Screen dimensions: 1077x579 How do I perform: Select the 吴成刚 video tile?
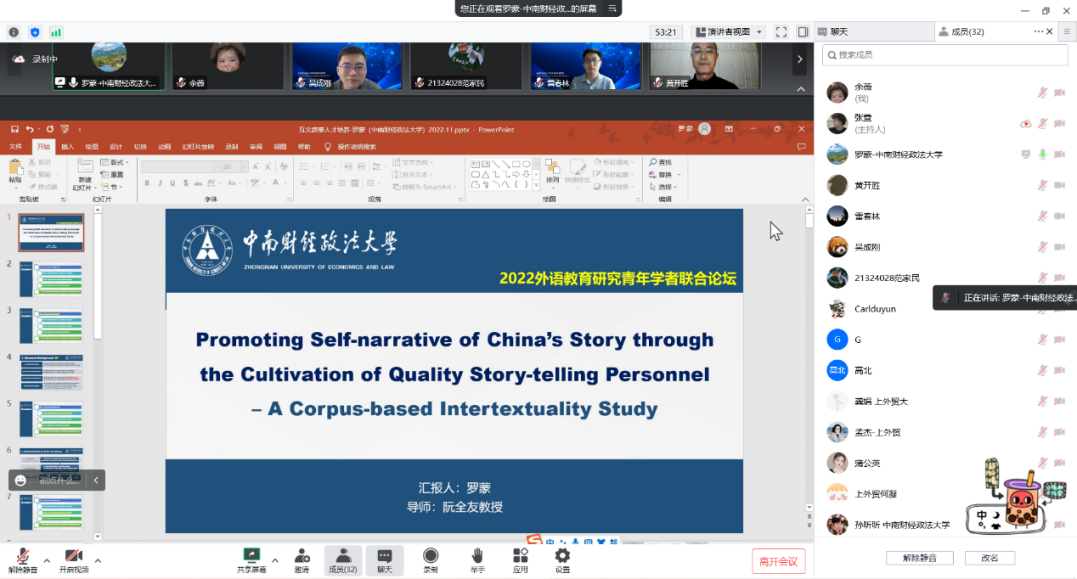coord(347,66)
